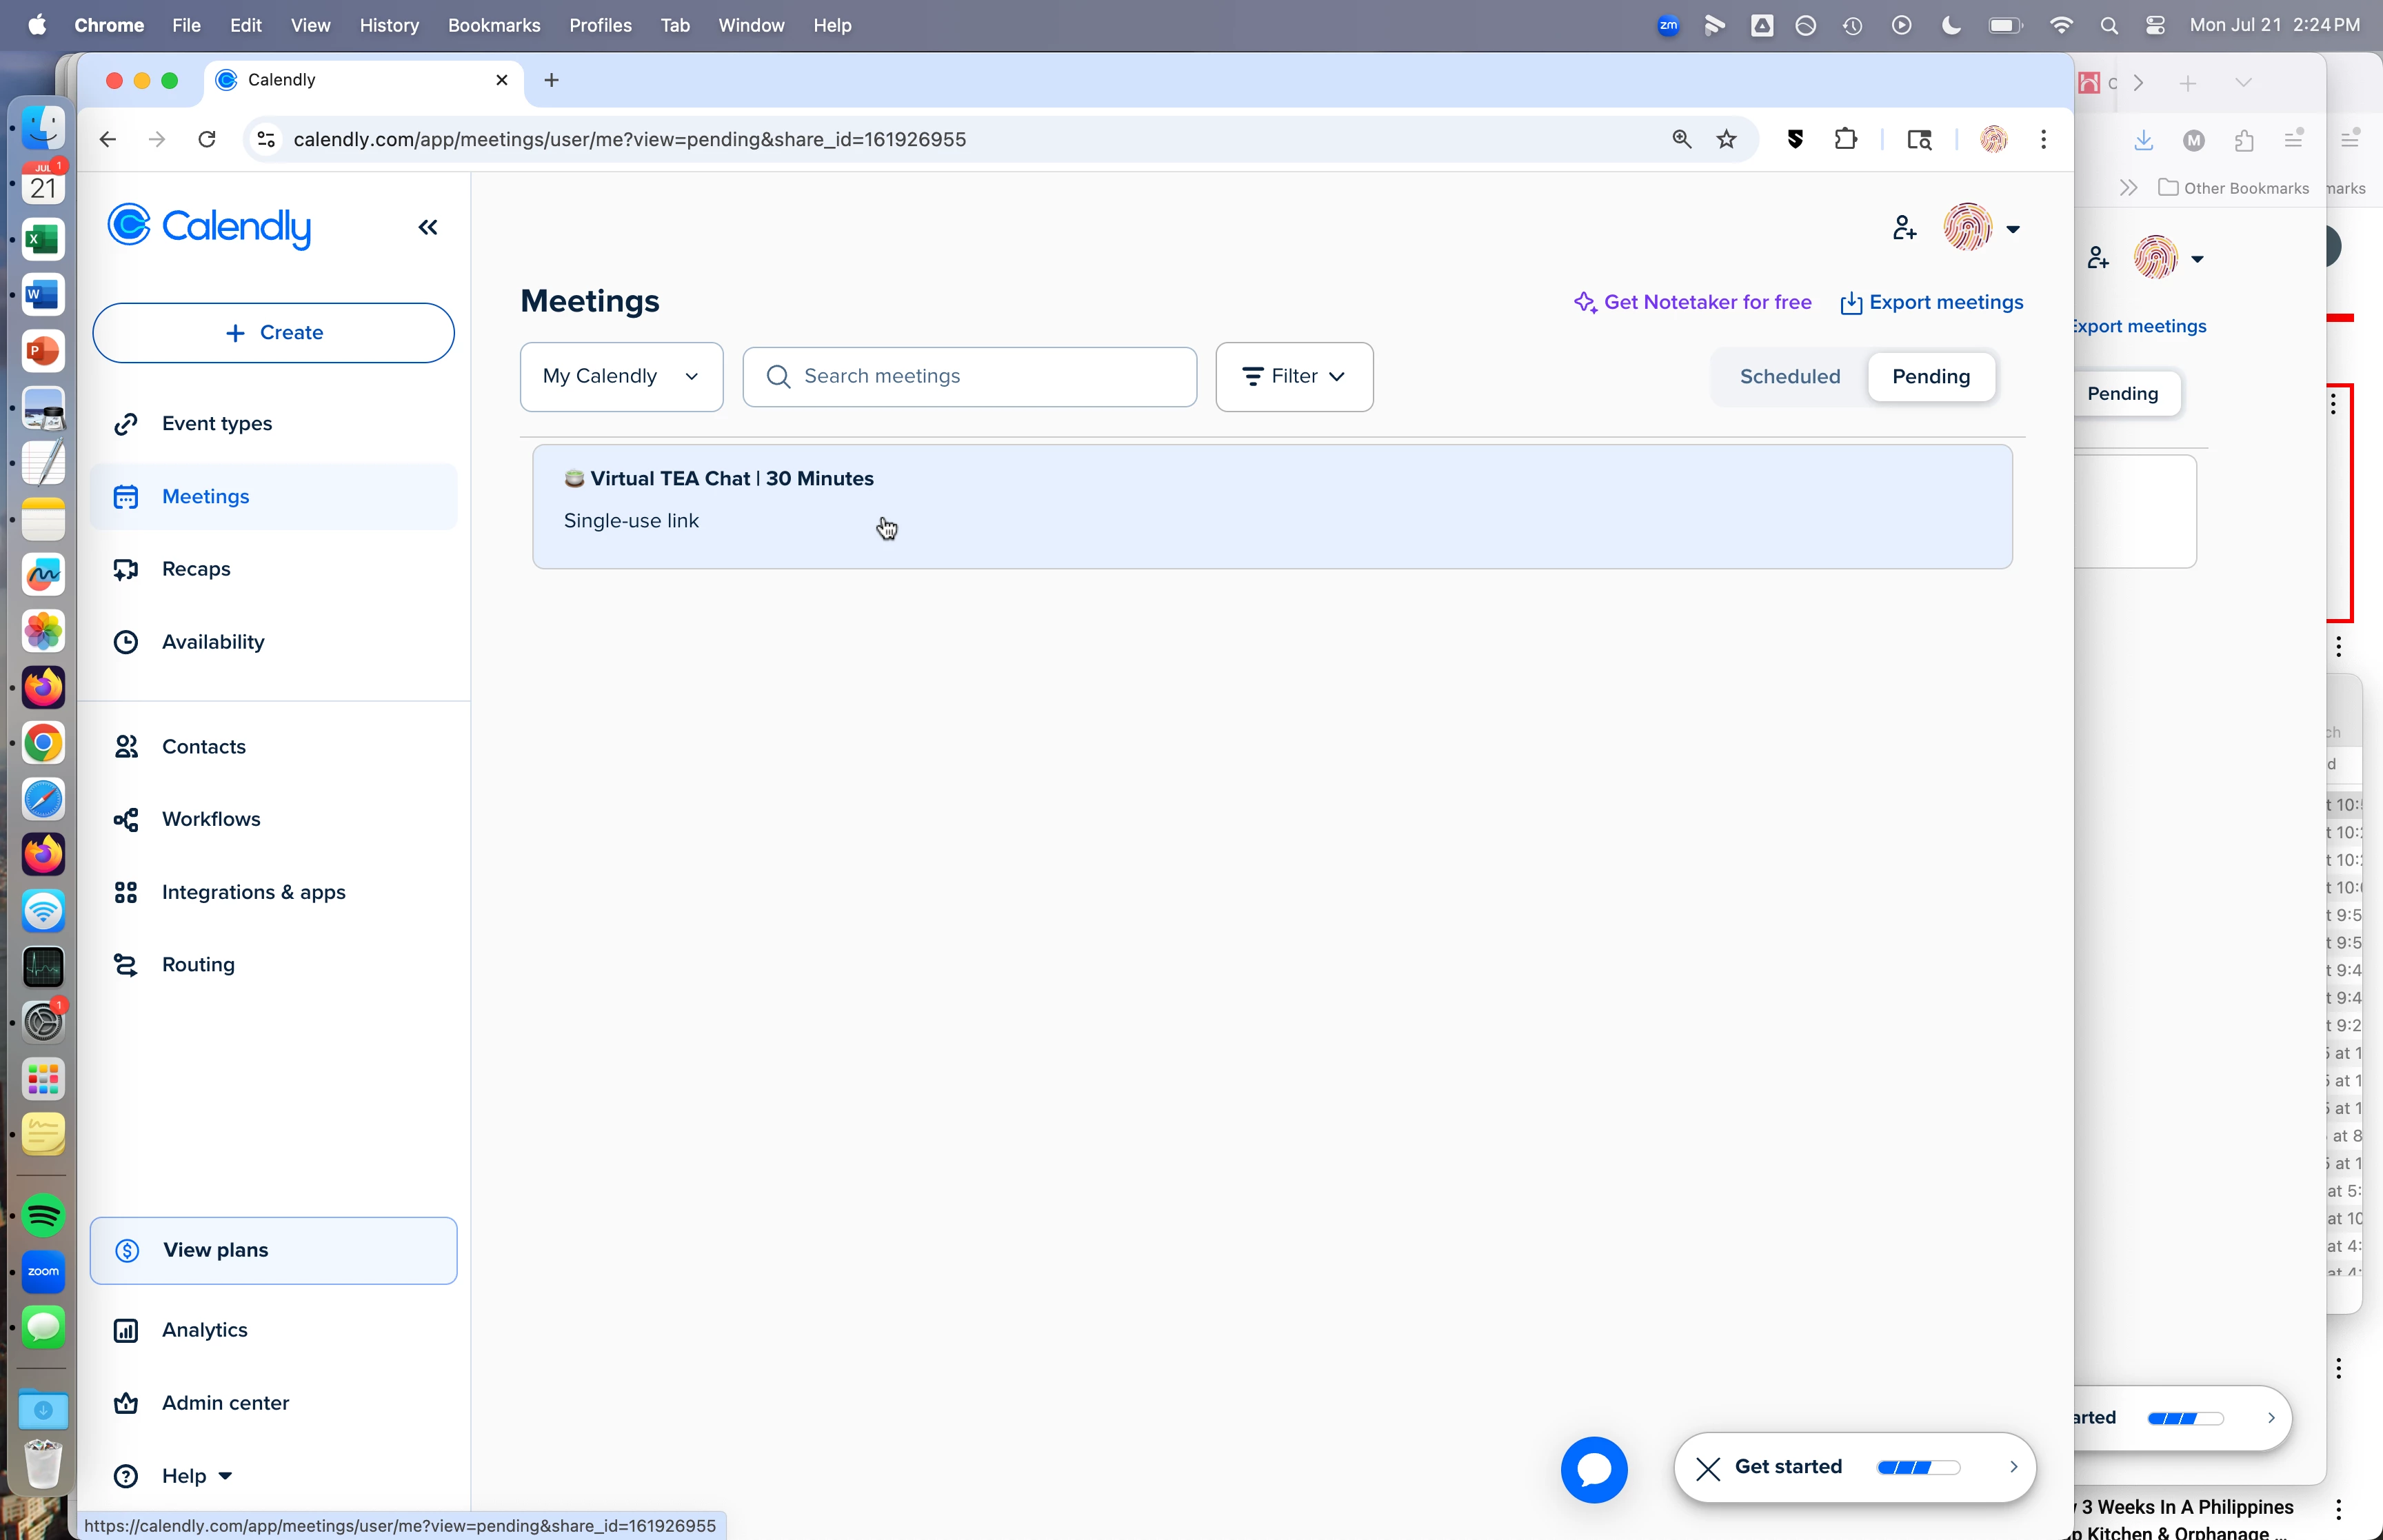Screen dimensions: 2383x1540
Task: Click Get Notetaker for free link
Action: pyautogui.click(x=1692, y=302)
